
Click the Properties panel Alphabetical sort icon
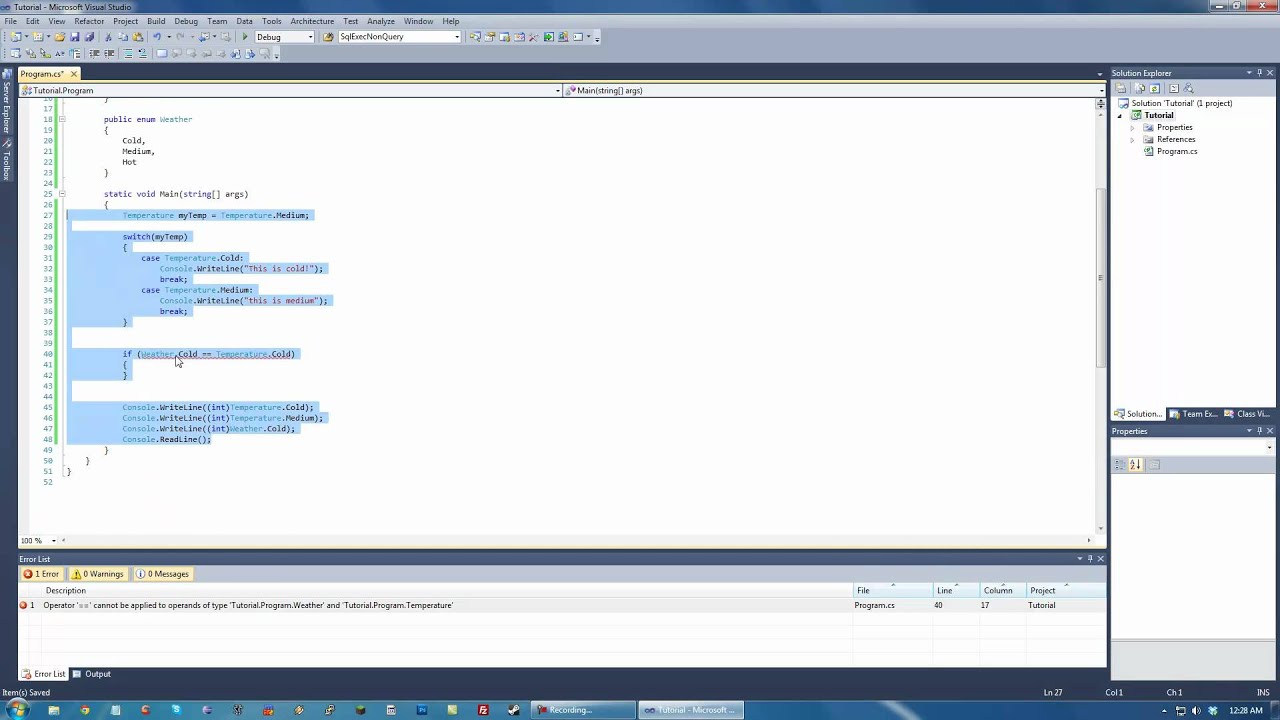[1135, 464]
